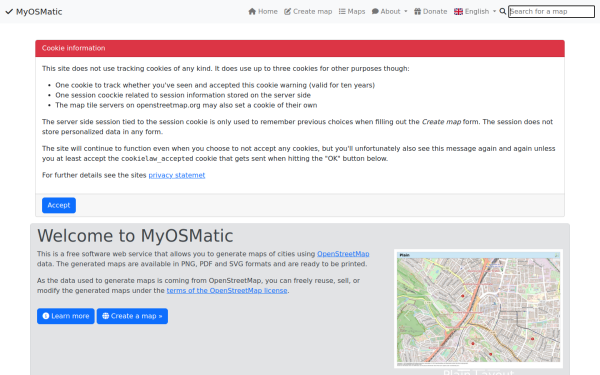Click the Welcome to MyOSMatic heading
This screenshot has width=600, height=375.
coord(135,236)
